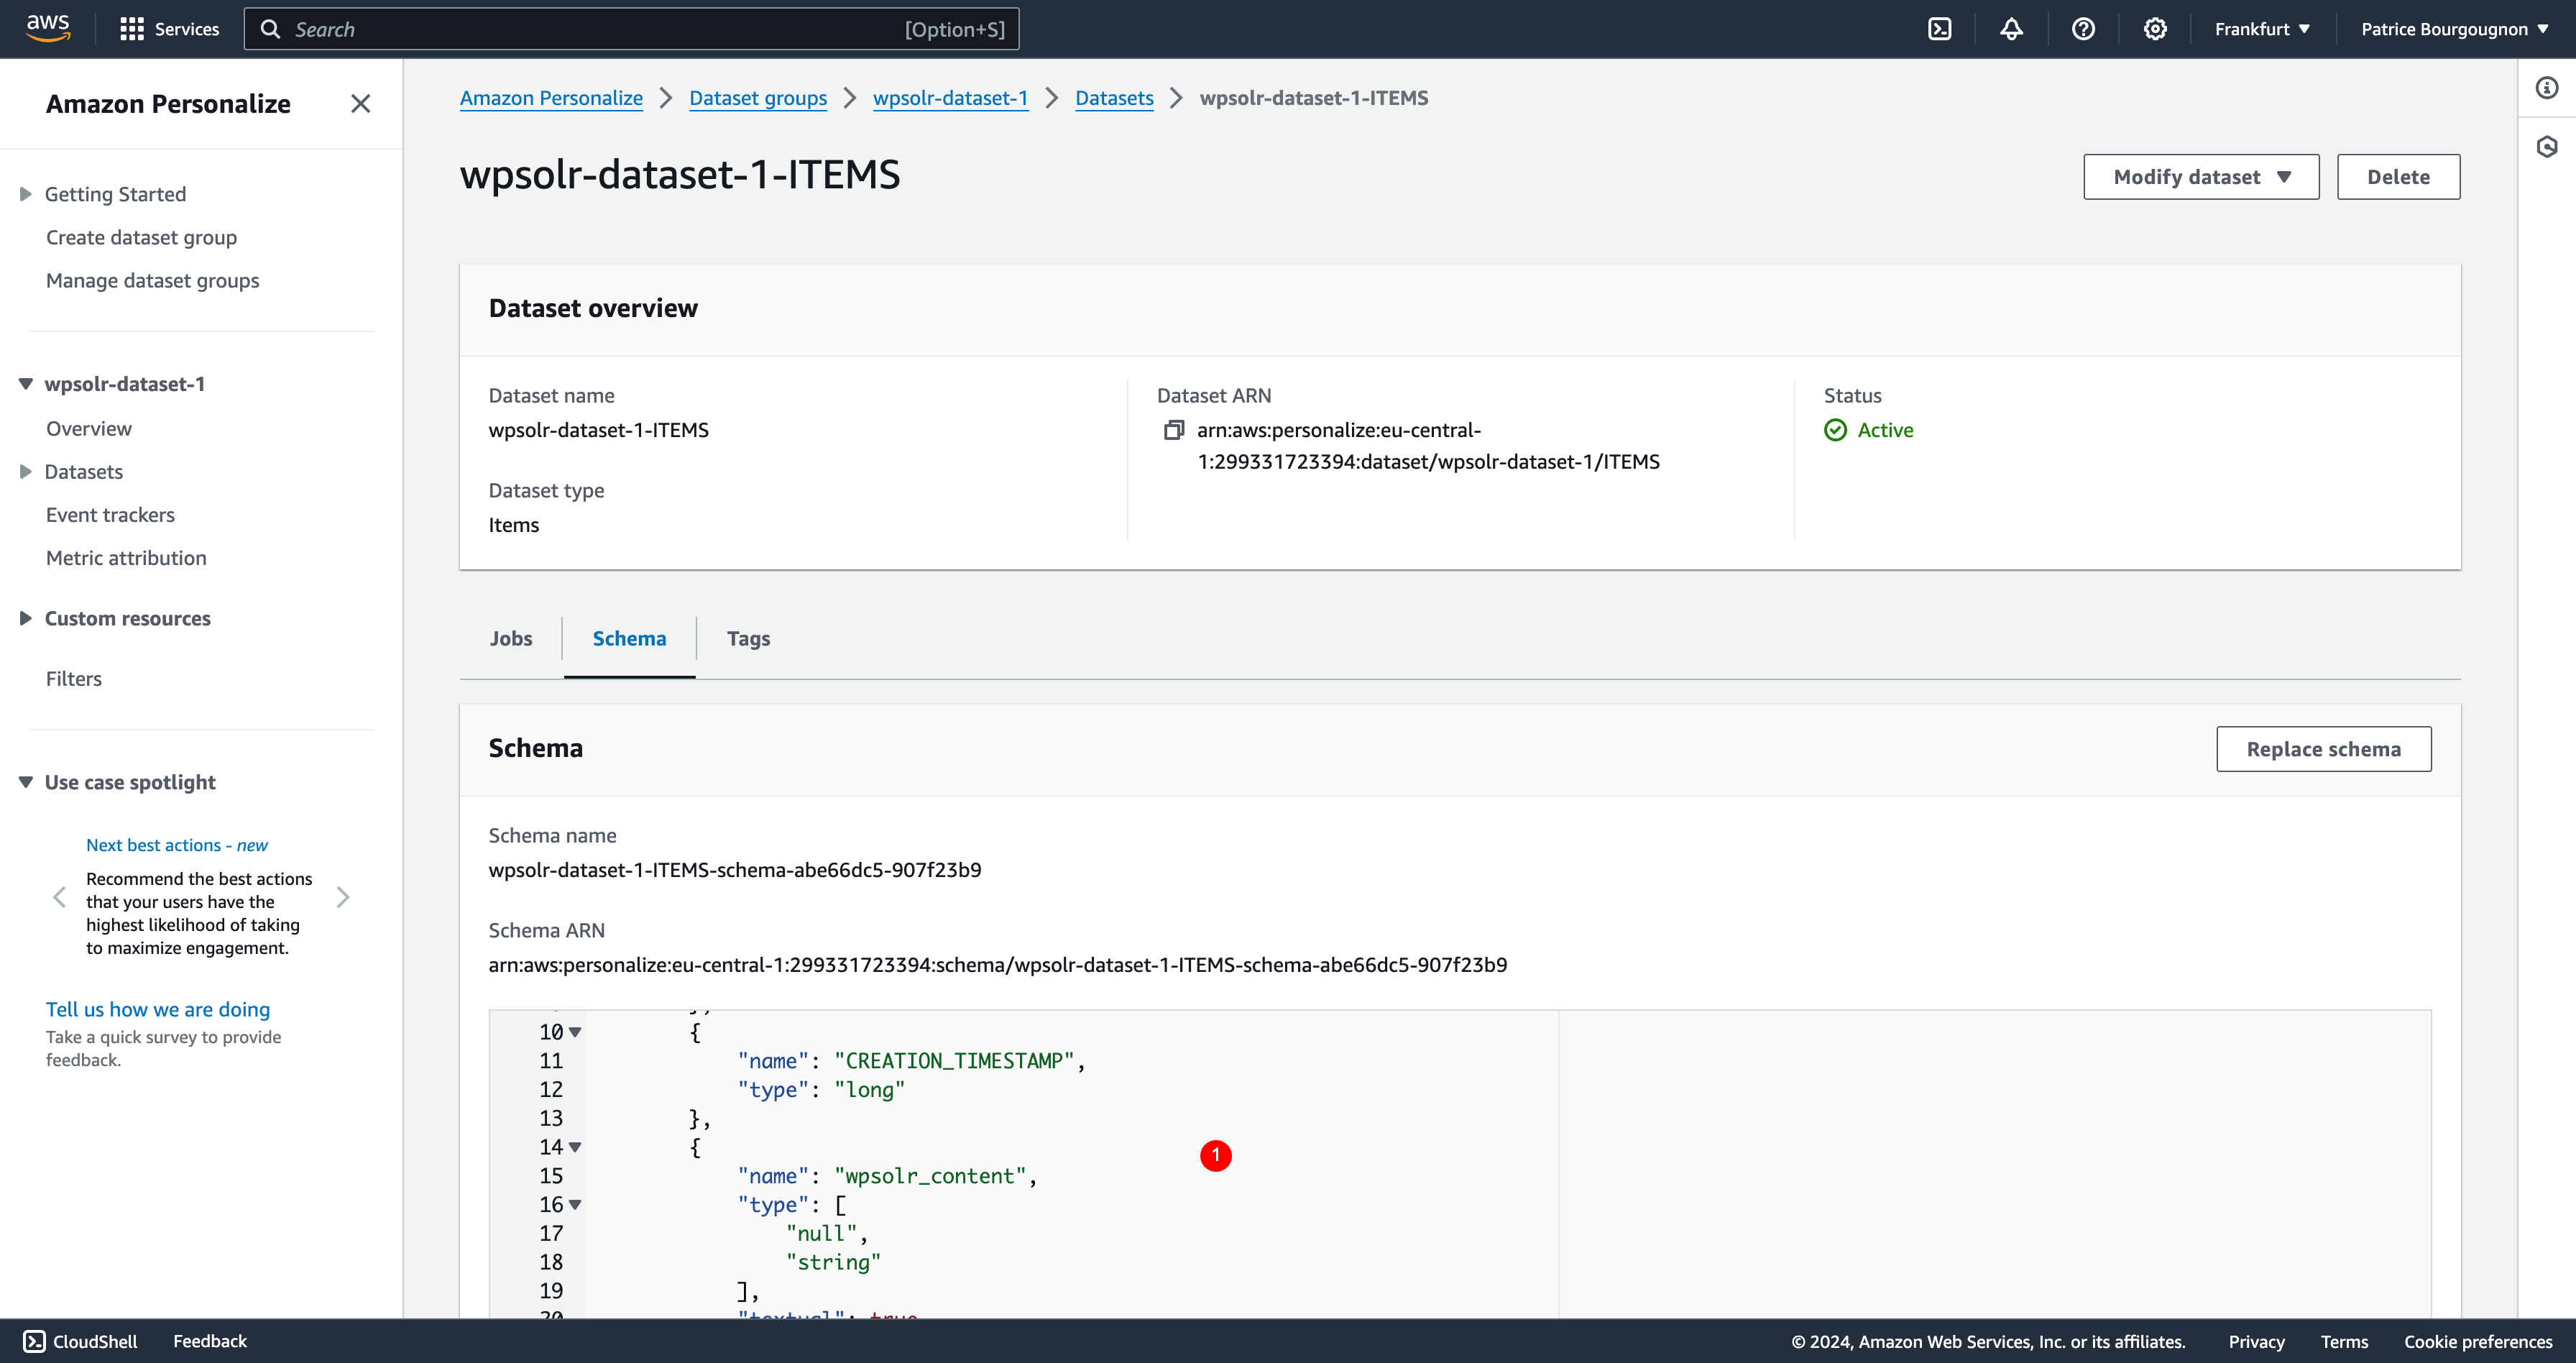Viewport: 2576px width, 1363px height.
Task: Switch to the Tags tab
Action: tap(748, 638)
